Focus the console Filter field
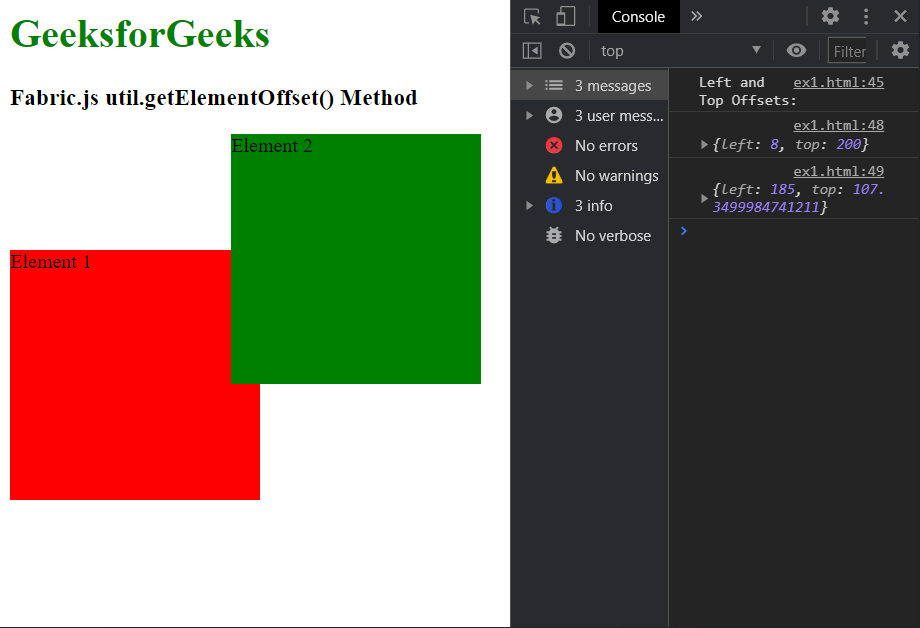920x628 pixels. [847, 51]
